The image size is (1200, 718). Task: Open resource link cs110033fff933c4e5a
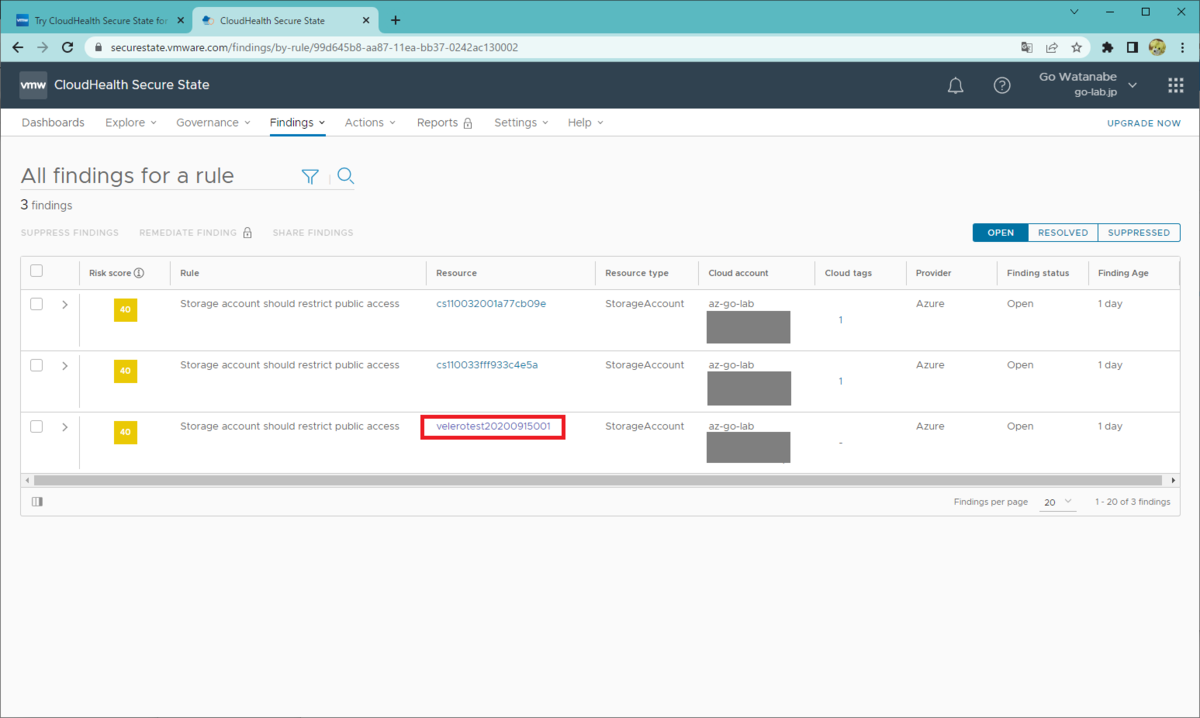coord(487,365)
